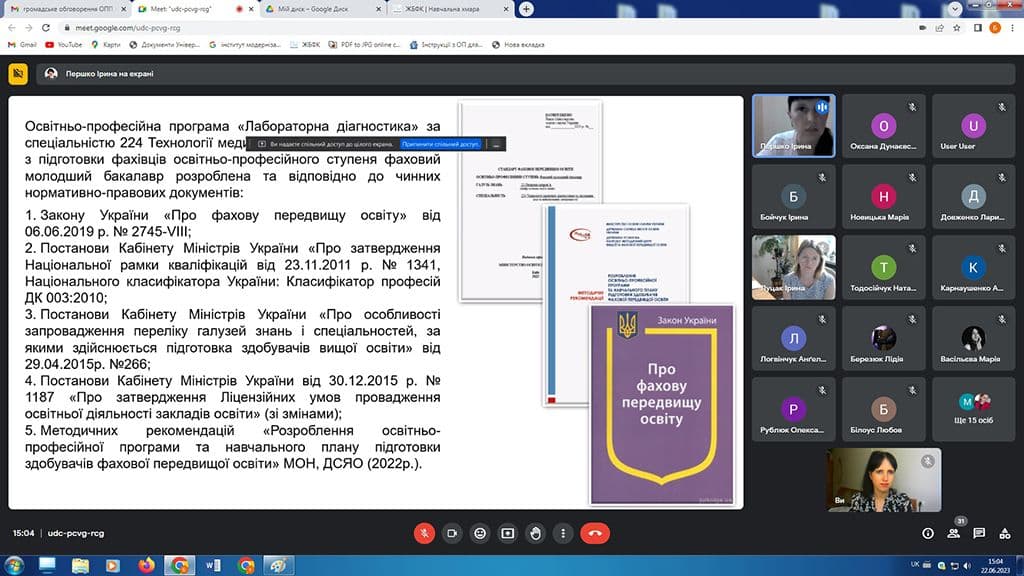
Task: Go back using browser arrow
Action: click(x=12, y=27)
